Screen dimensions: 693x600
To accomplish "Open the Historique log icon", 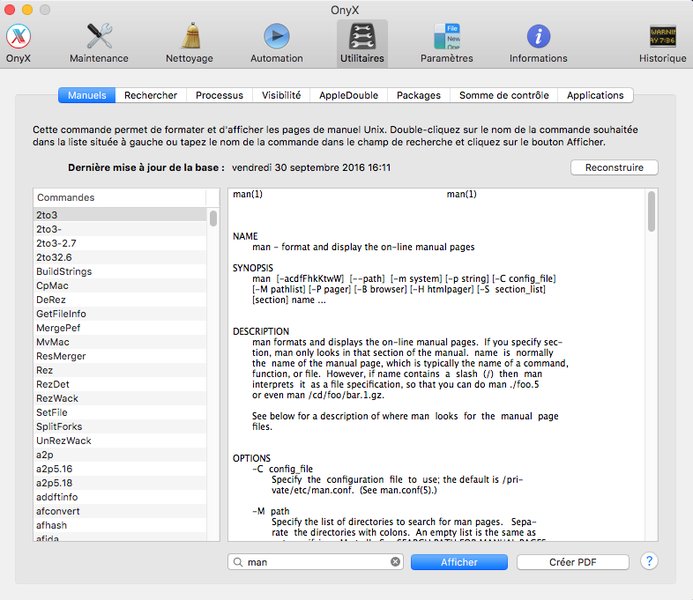I will [x=663, y=36].
